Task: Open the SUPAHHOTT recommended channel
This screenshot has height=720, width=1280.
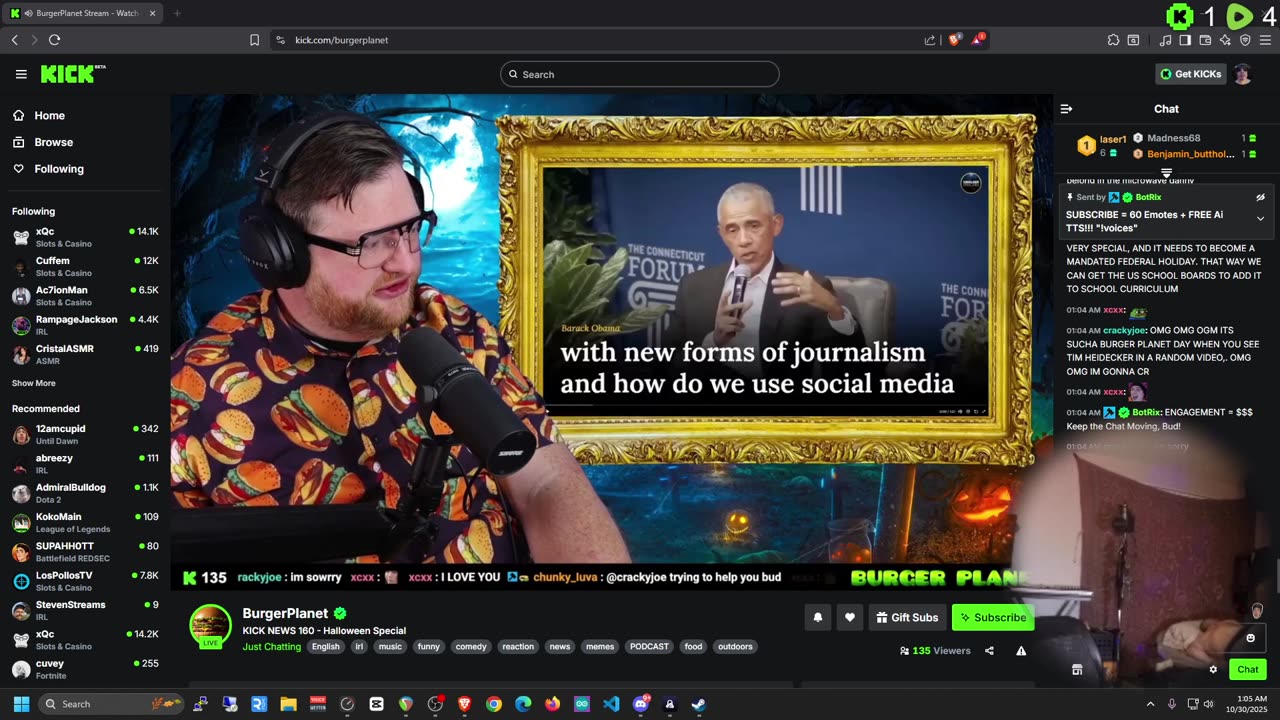Action: pos(85,552)
